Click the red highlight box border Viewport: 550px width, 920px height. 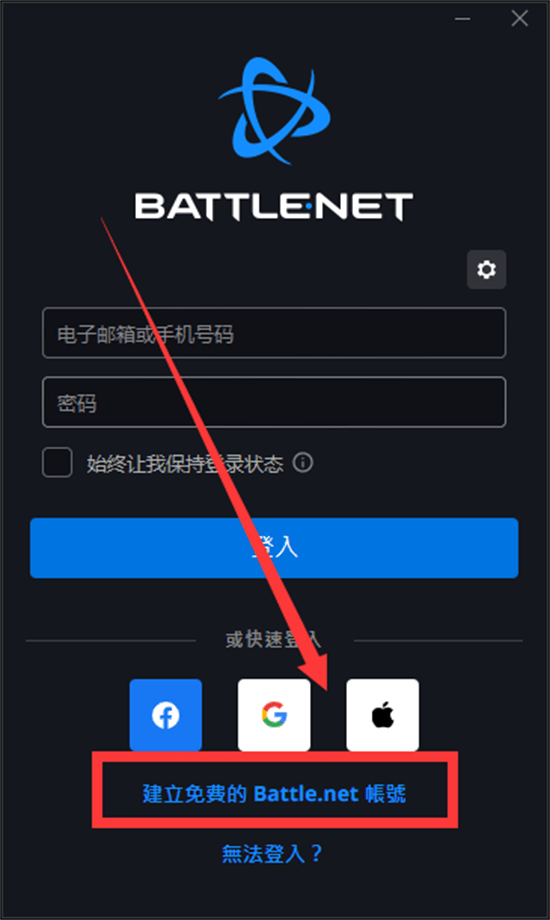coord(275,756)
